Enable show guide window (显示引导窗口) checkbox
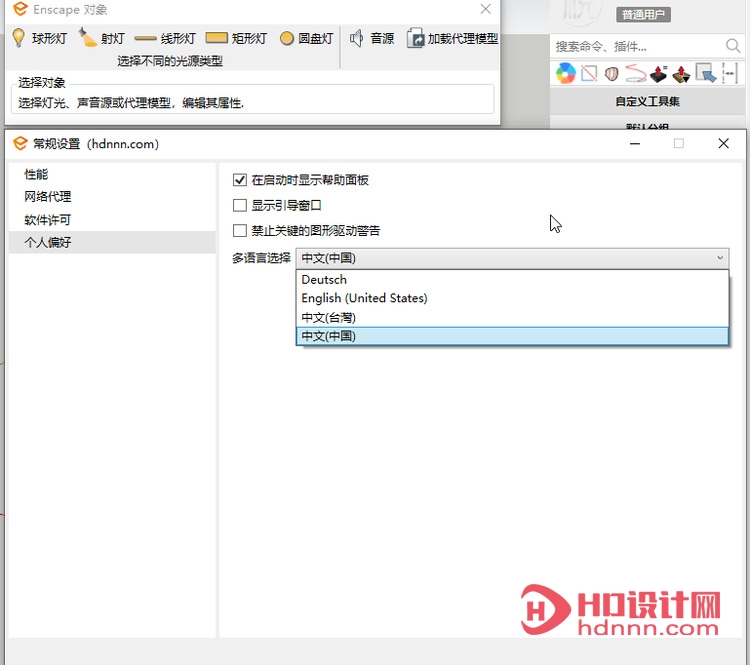750x665 pixels. pyautogui.click(x=240, y=205)
